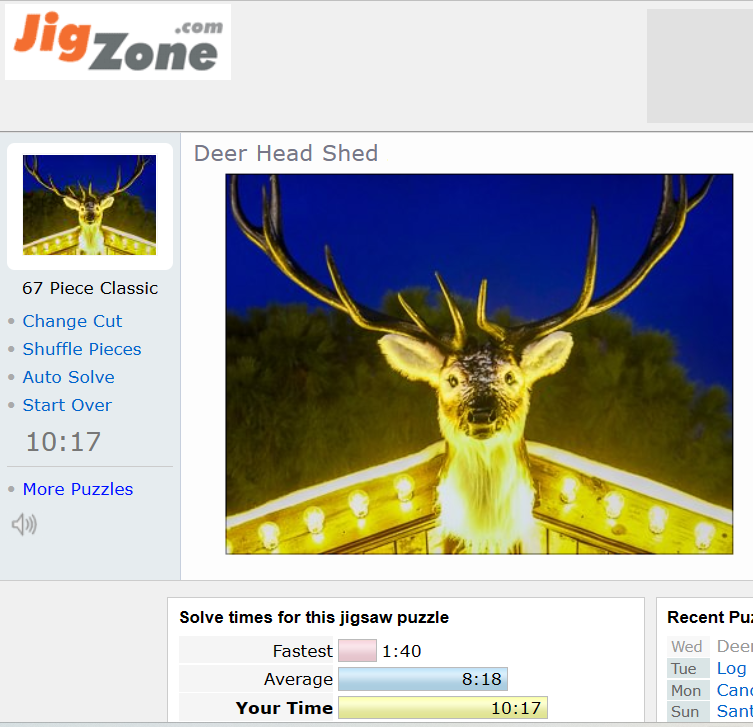The image size is (753, 727).
Task: Open Monday's recent puzzle link
Action: click(735, 690)
